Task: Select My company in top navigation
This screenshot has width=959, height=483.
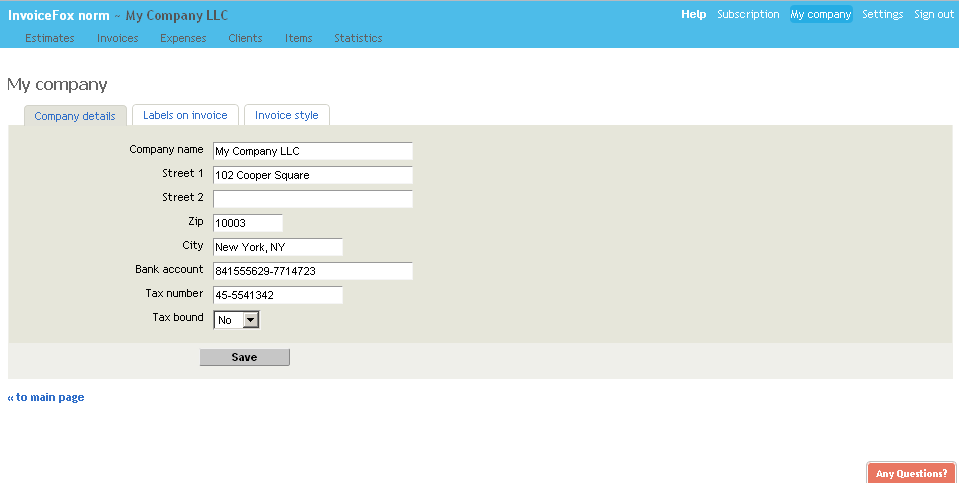Action: tap(821, 14)
